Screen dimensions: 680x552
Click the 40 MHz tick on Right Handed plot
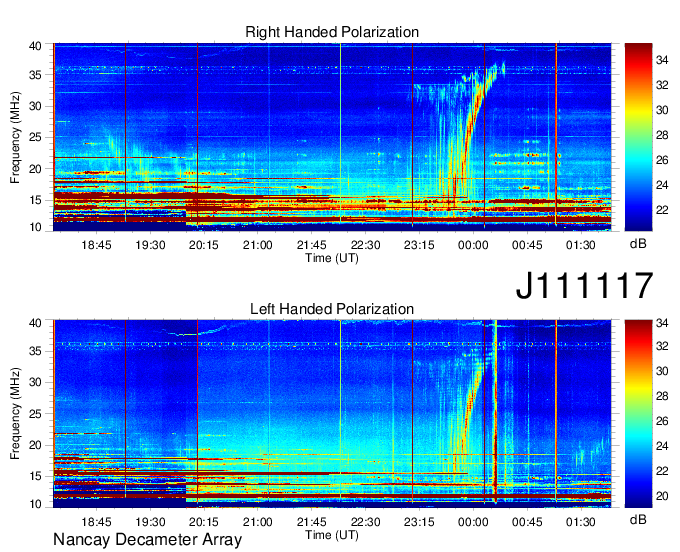click(x=35, y=46)
